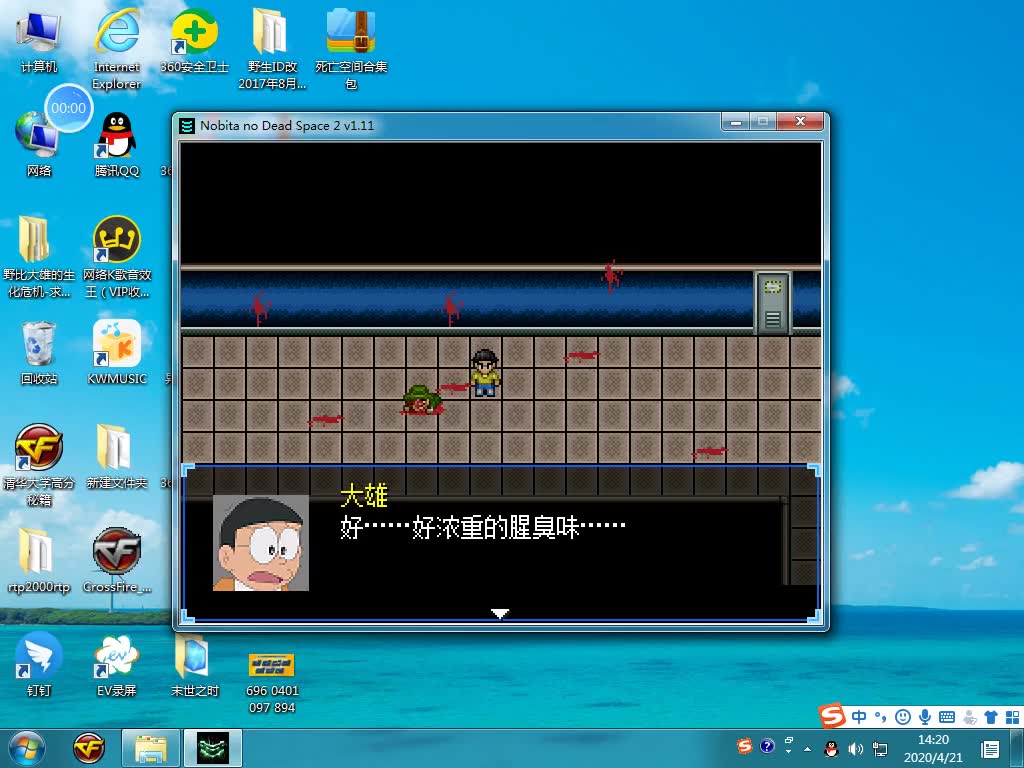Open the blue help question-mark tray icon
This screenshot has width=1024, height=768.
[767, 745]
